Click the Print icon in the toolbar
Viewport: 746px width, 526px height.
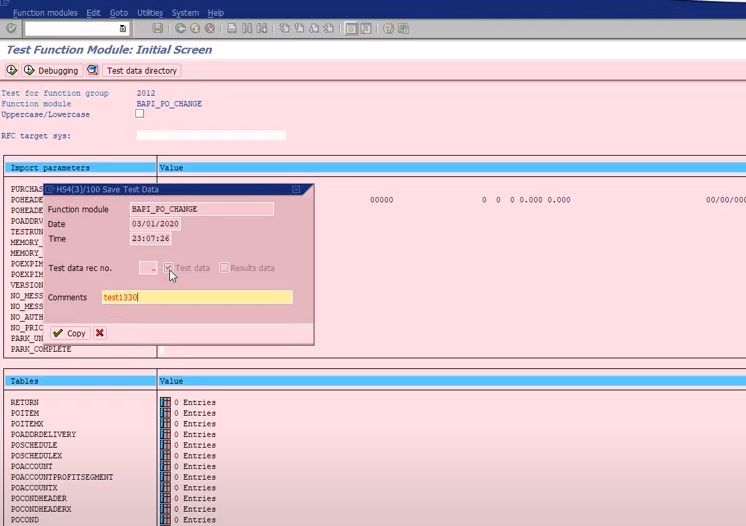pos(232,29)
